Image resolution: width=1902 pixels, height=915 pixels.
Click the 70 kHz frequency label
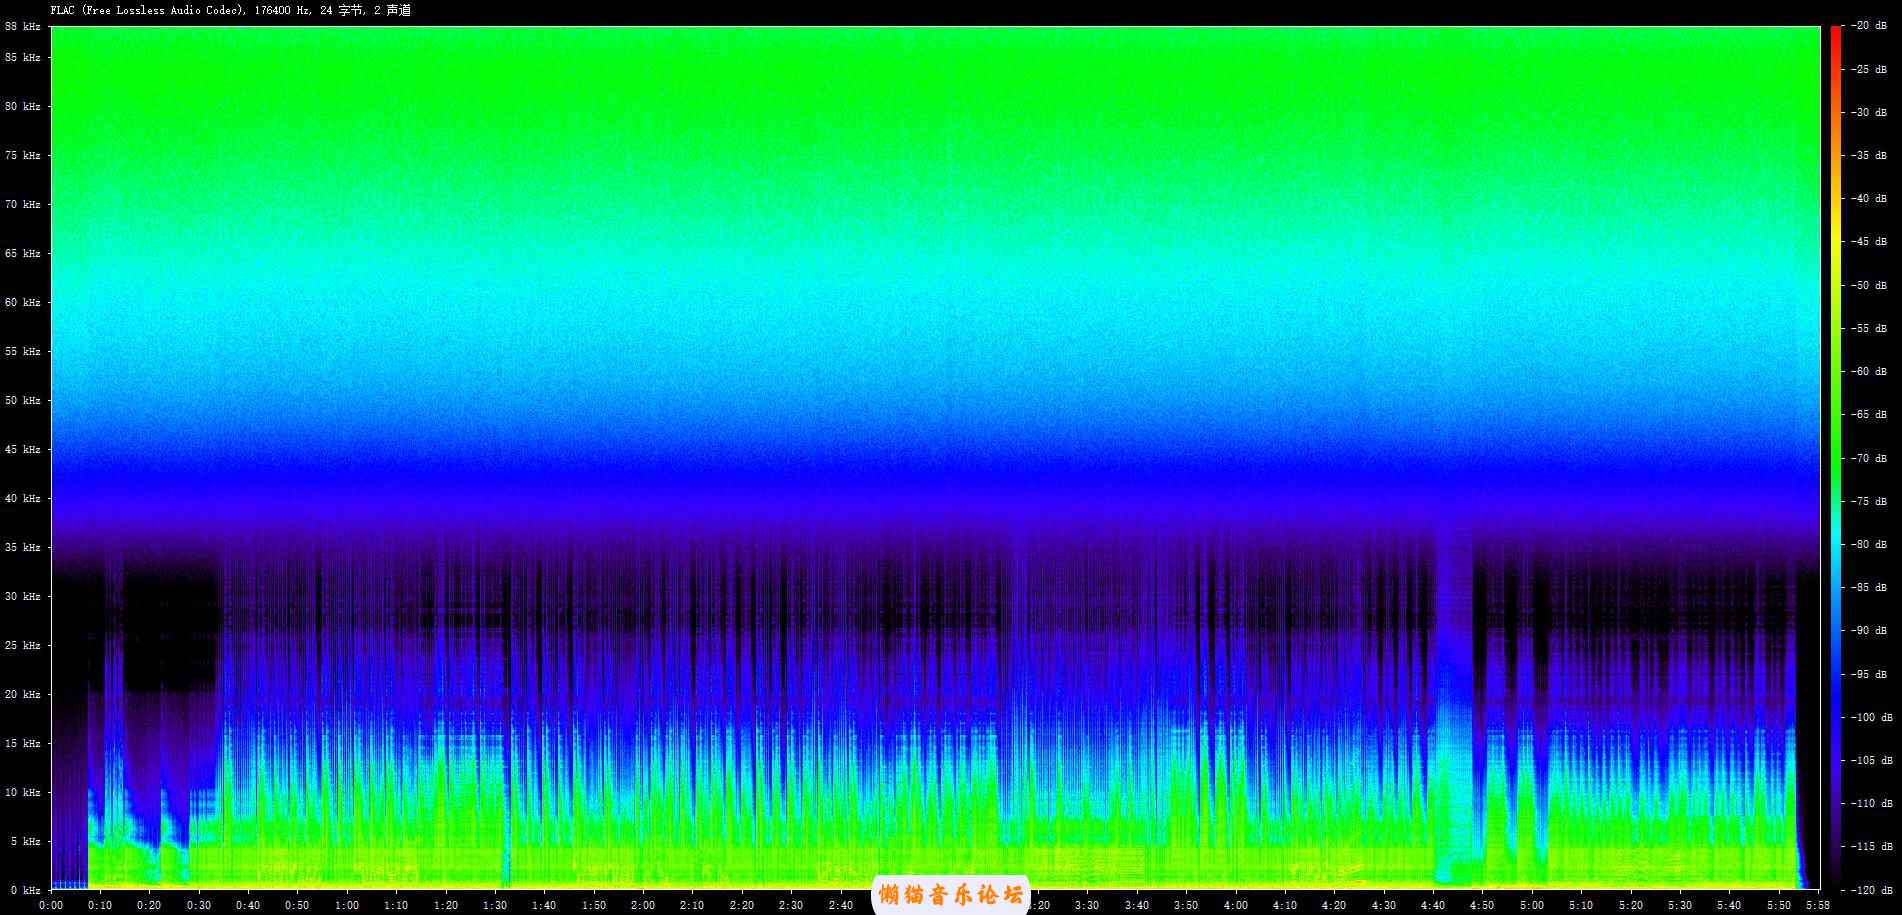(23, 204)
